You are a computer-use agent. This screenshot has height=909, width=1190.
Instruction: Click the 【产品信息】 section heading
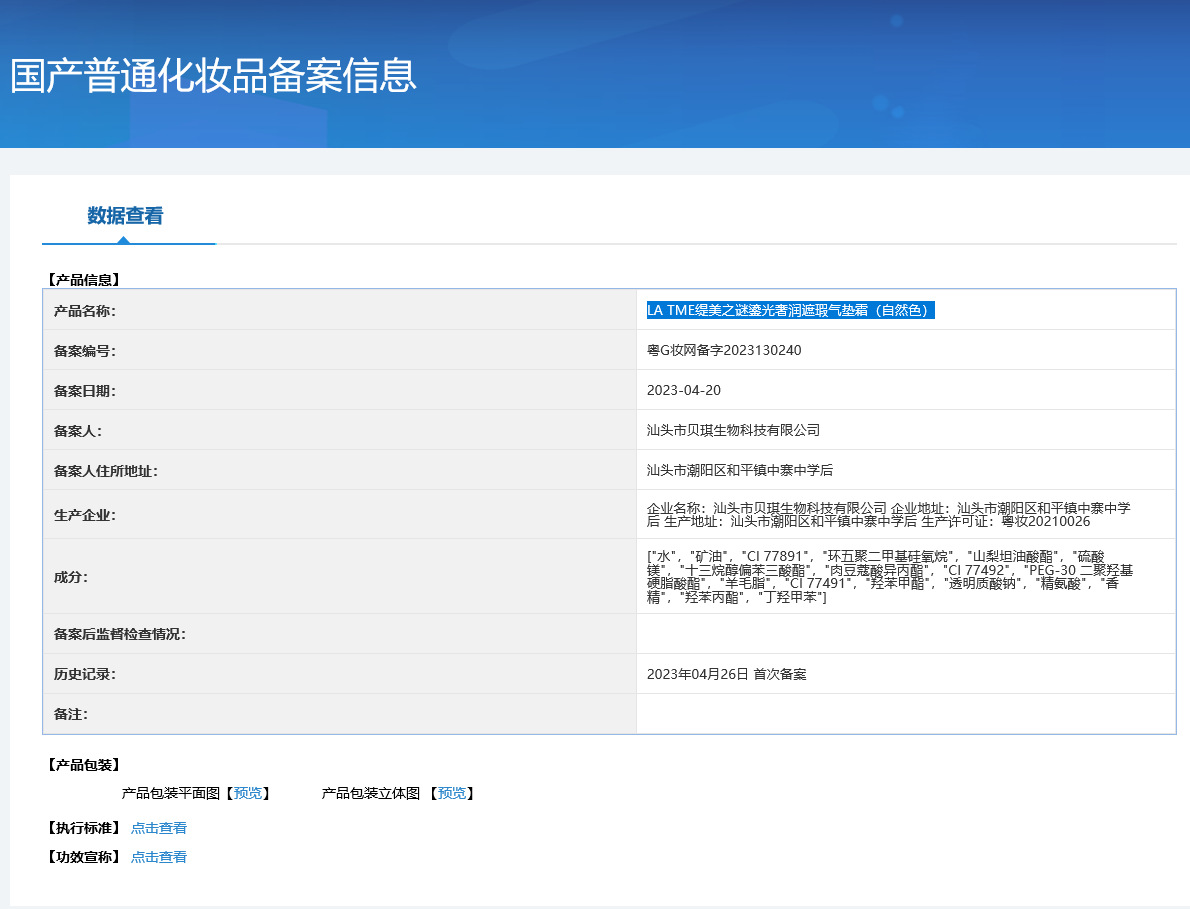click(84, 280)
